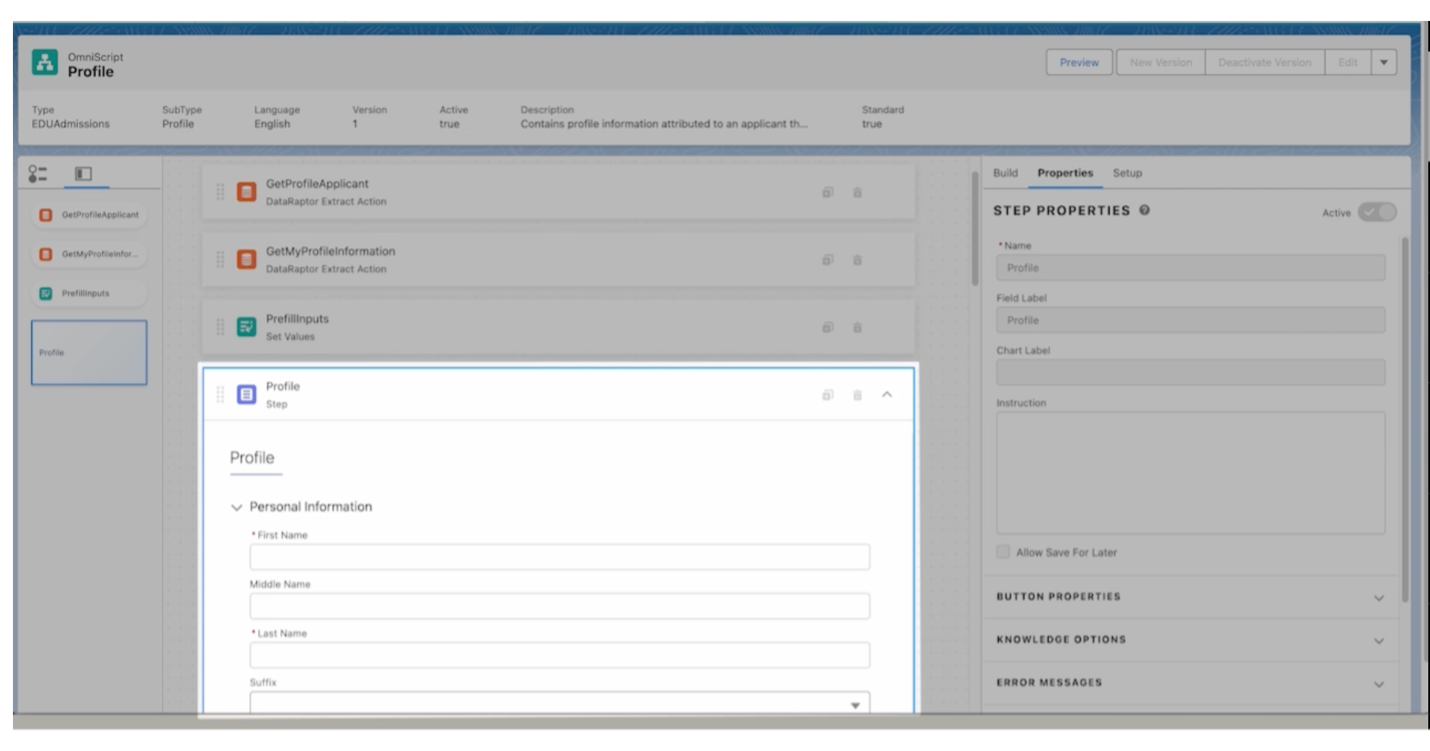1430x751 pixels.
Task: Switch to the slide panel view icon
Action: 83,174
